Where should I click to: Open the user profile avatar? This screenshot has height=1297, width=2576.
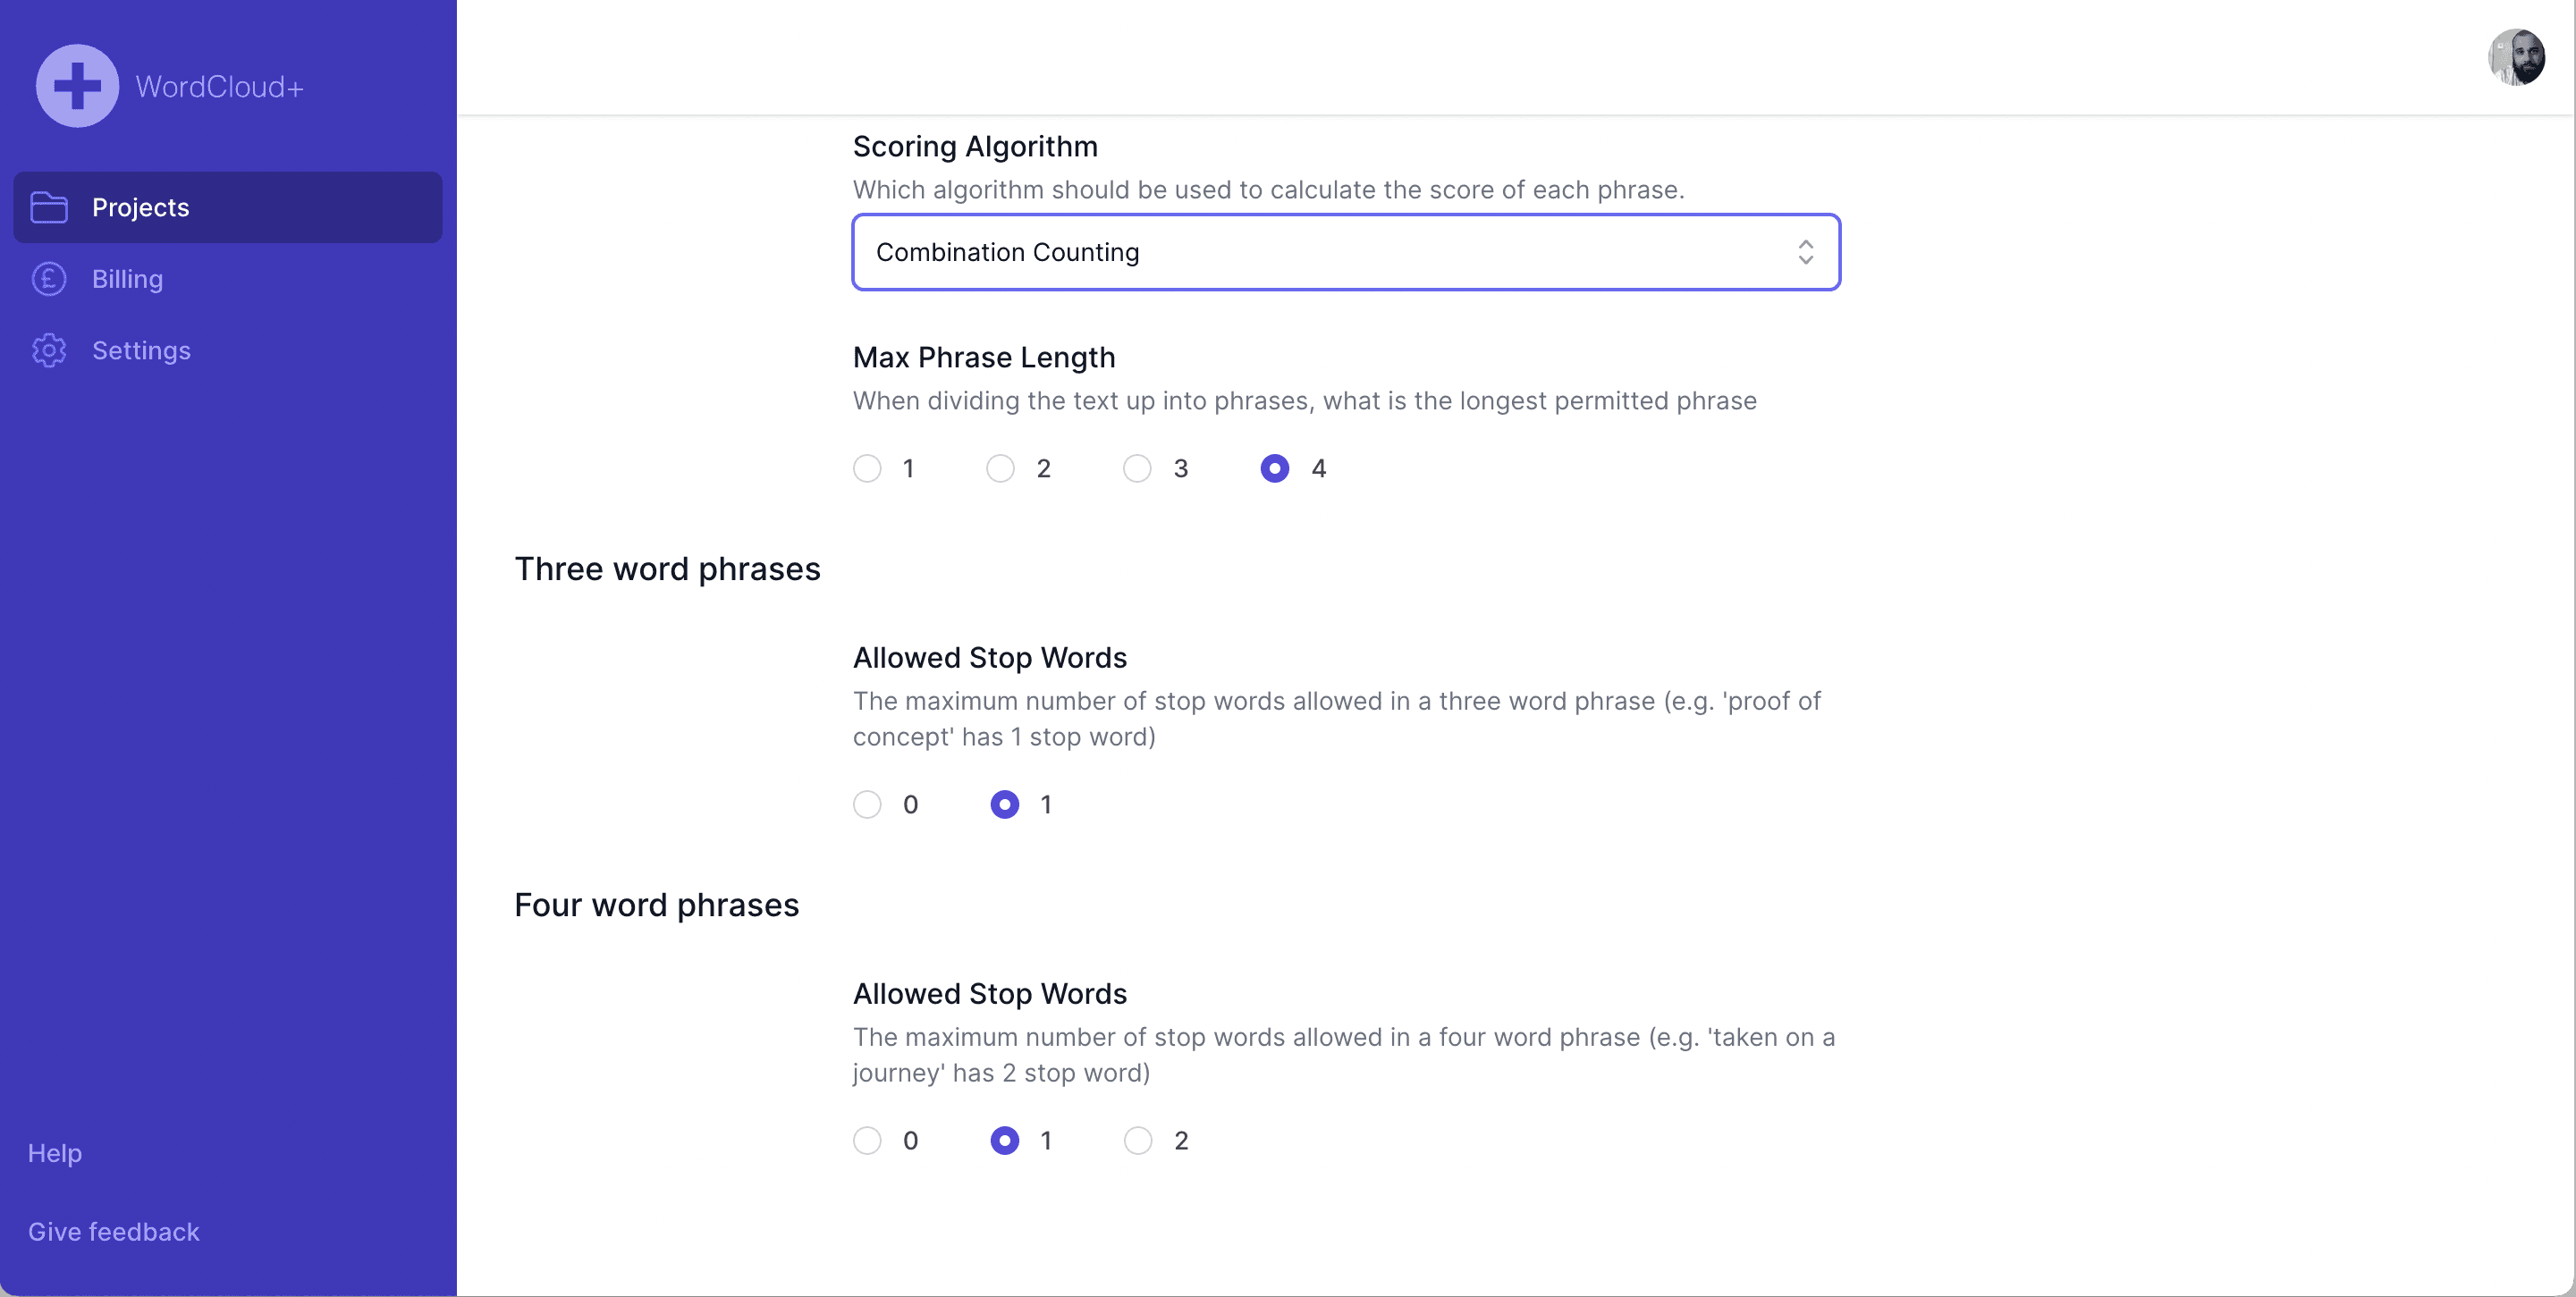point(2516,58)
